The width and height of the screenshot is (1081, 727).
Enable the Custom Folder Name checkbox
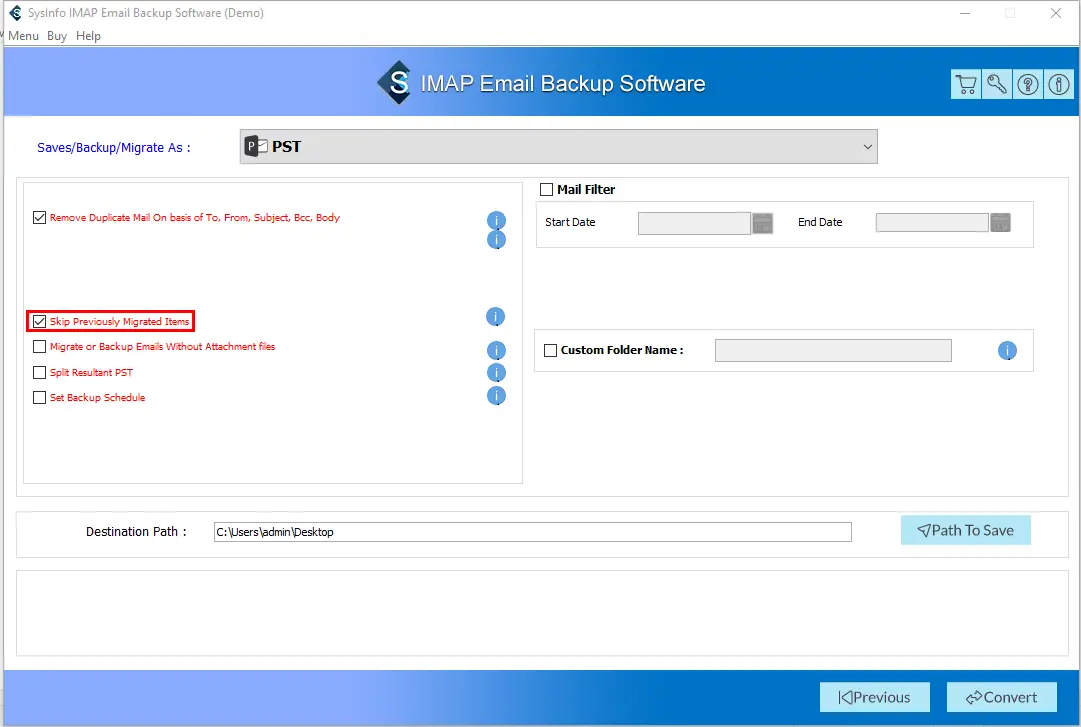point(550,351)
